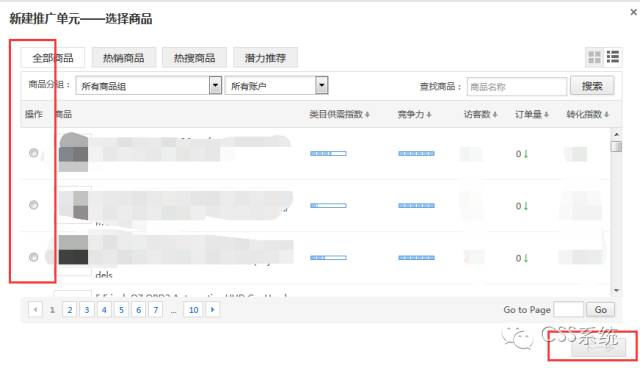Go to page 7

pyautogui.click(x=156, y=310)
